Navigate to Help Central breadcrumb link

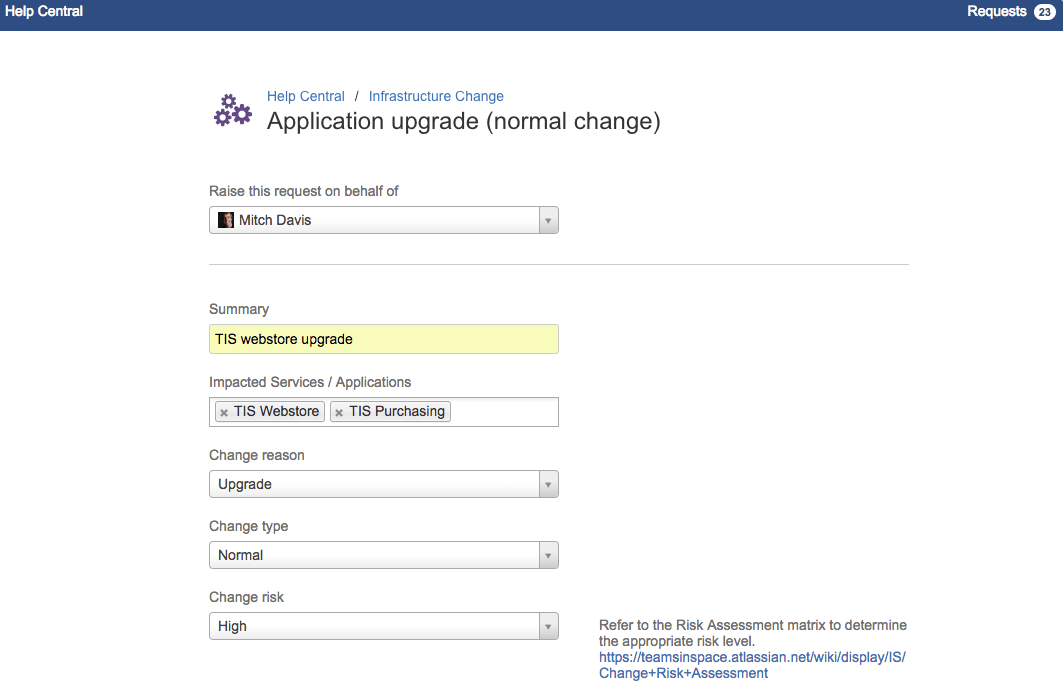[305, 96]
